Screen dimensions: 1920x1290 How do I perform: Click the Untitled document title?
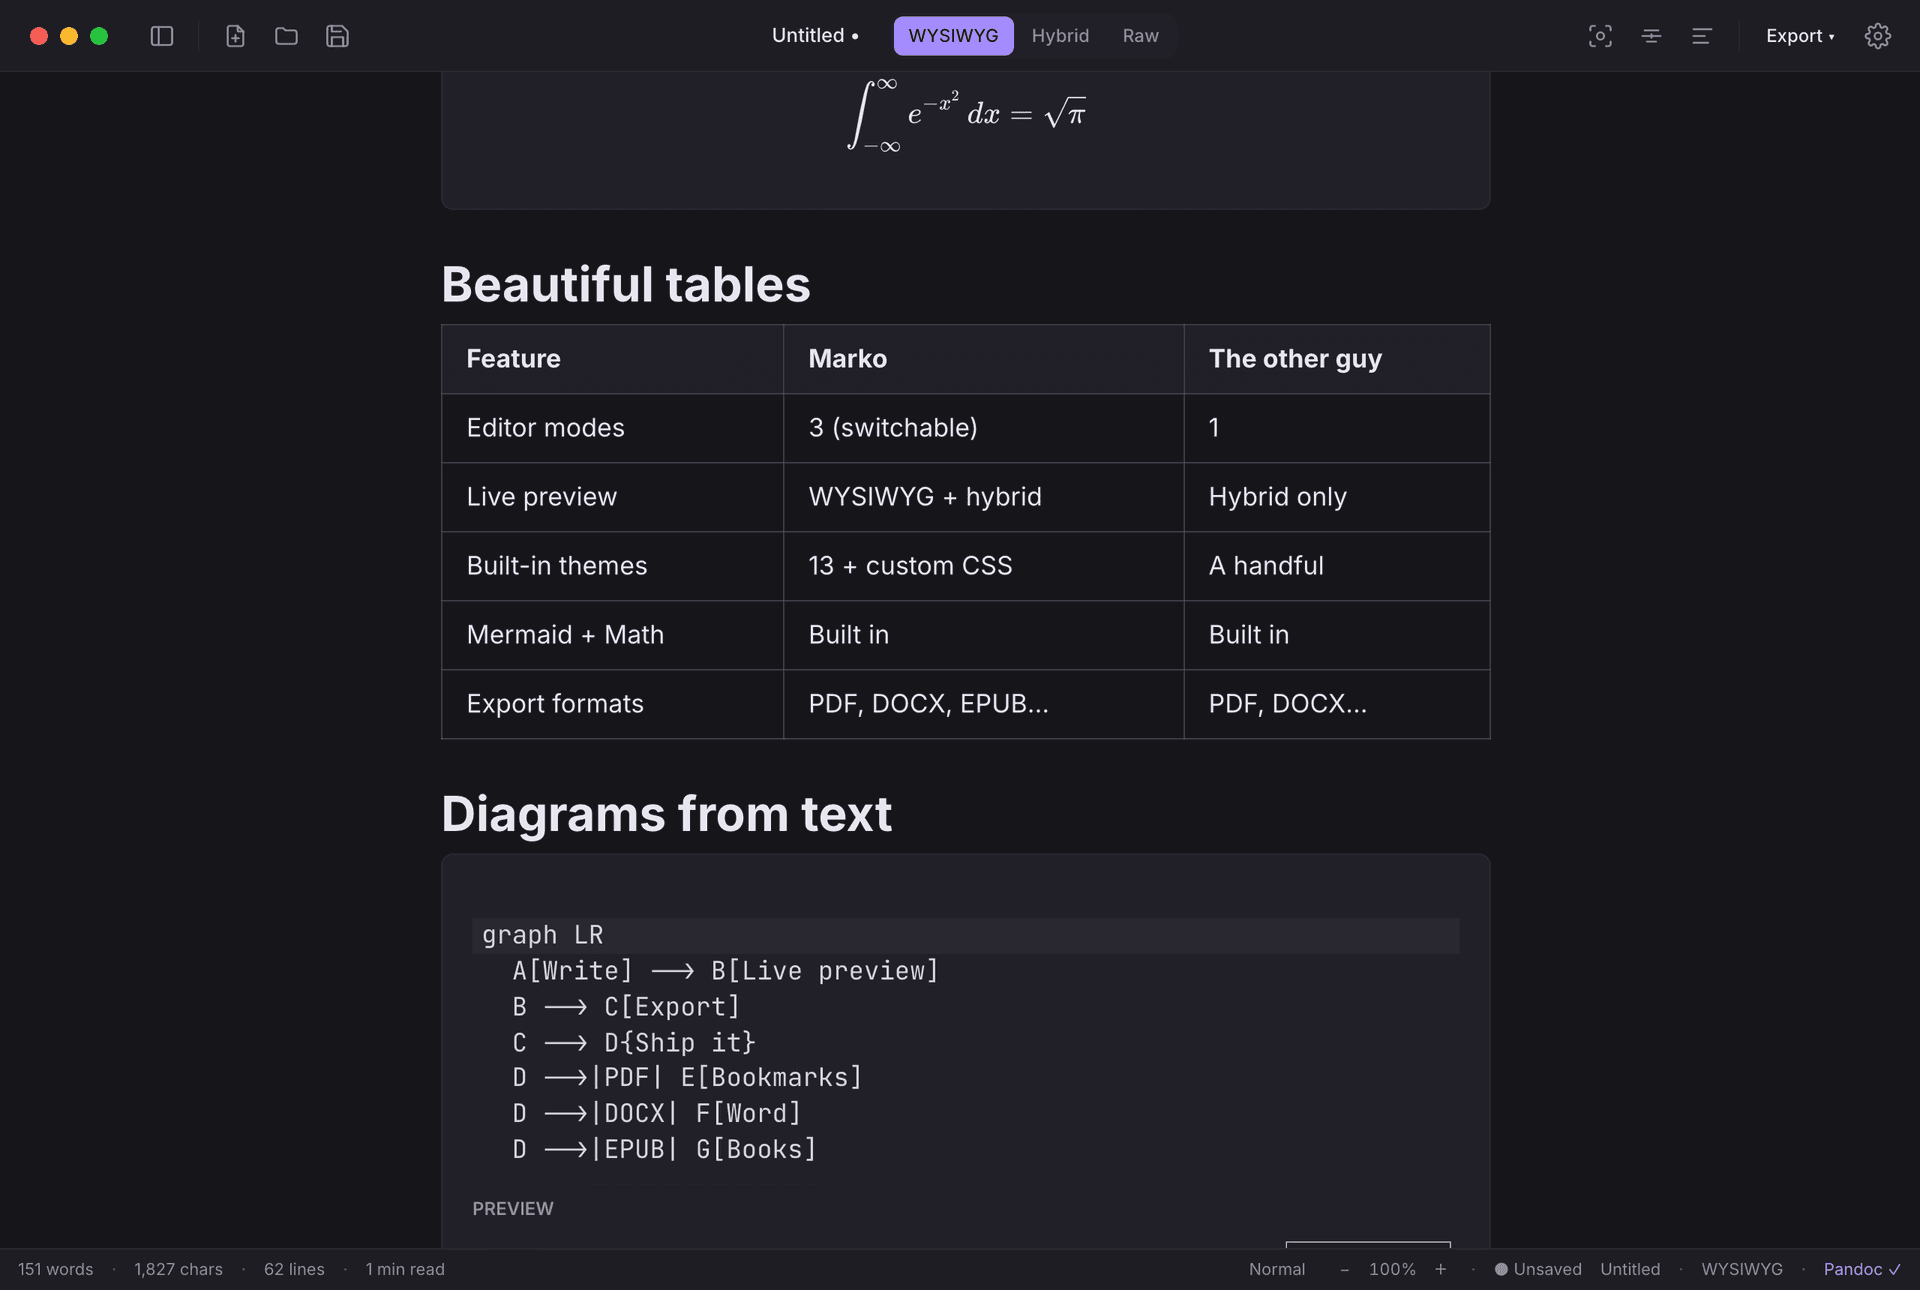coord(815,36)
